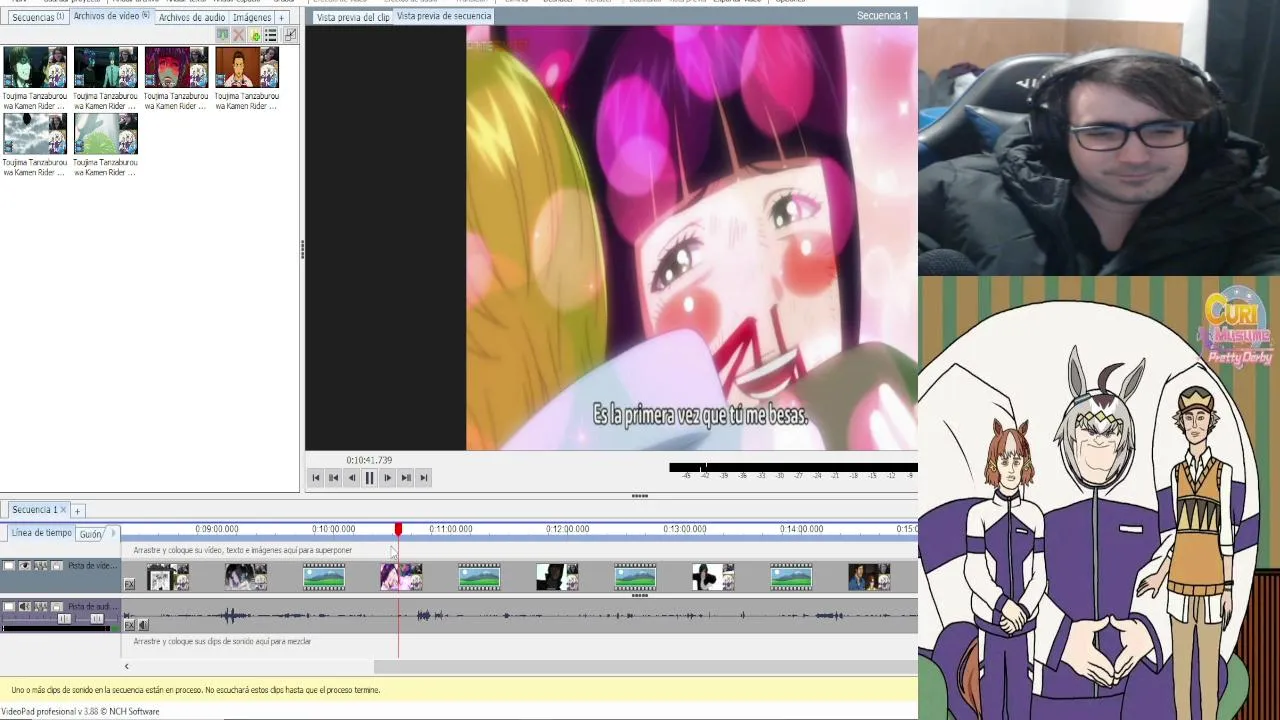1280x720 pixels.
Task: Select Vista previa de secuencia tab
Action: coord(444,16)
